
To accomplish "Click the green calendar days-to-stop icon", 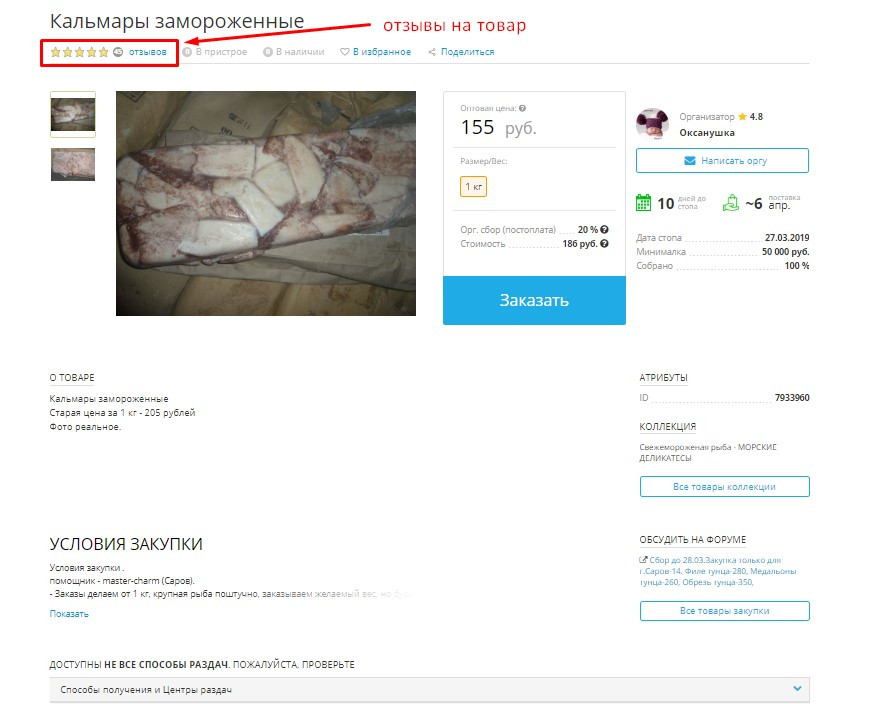I will 643,203.
